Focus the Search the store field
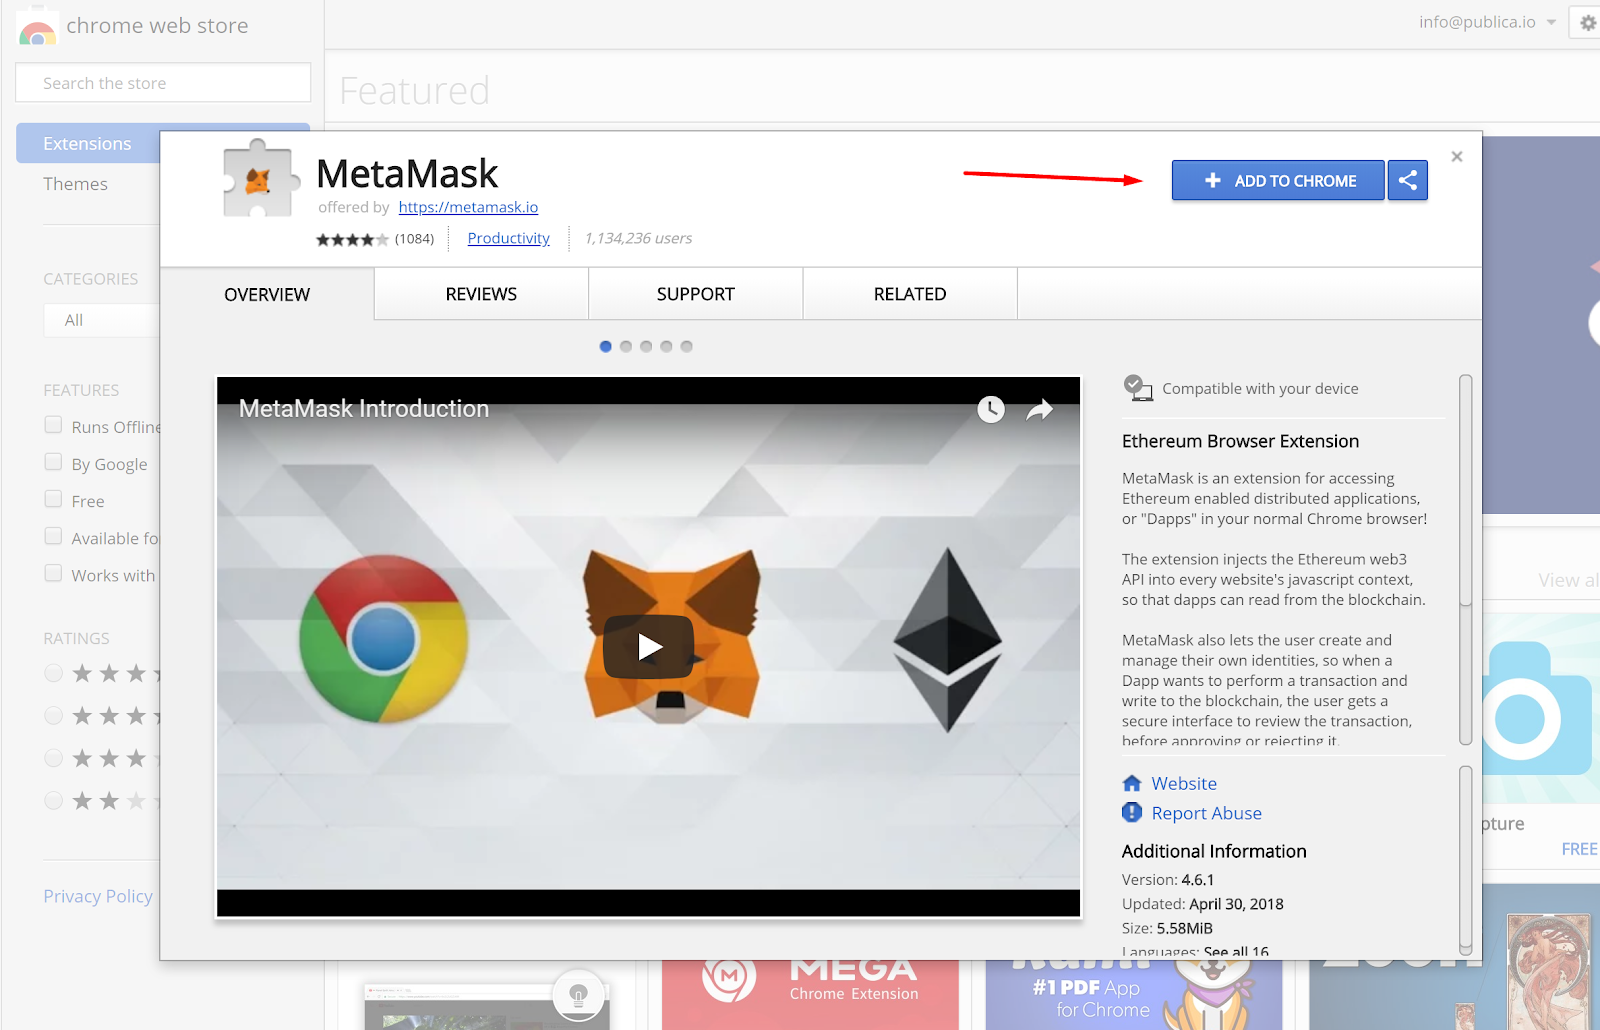The height and width of the screenshot is (1030, 1600). click(163, 83)
